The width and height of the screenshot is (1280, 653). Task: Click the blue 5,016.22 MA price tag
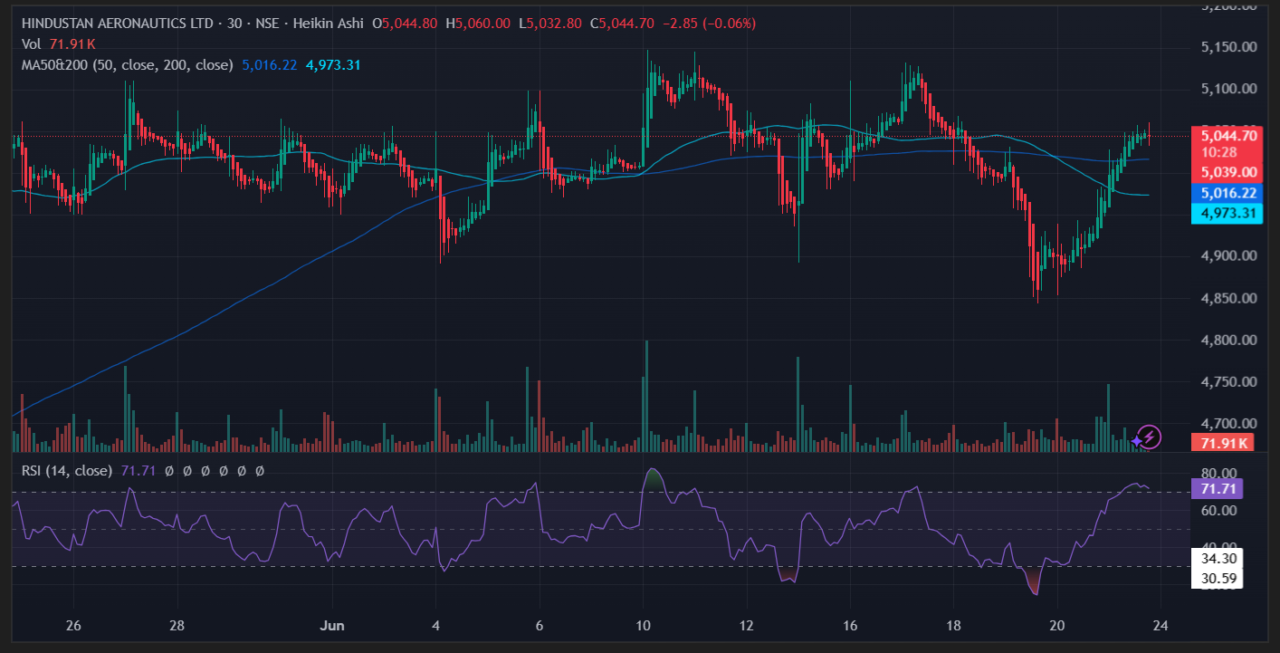(1229, 192)
